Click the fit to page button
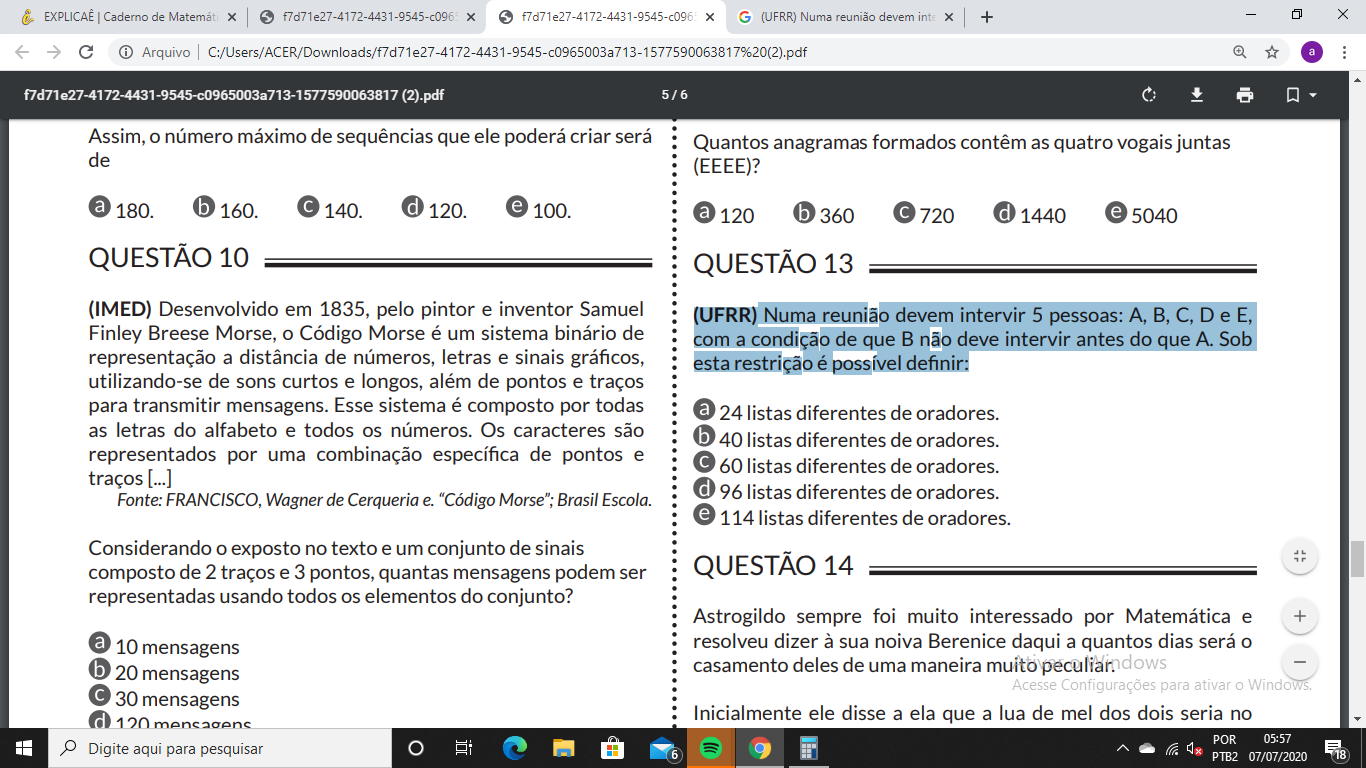Image resolution: width=1366 pixels, height=768 pixels. click(x=1299, y=556)
